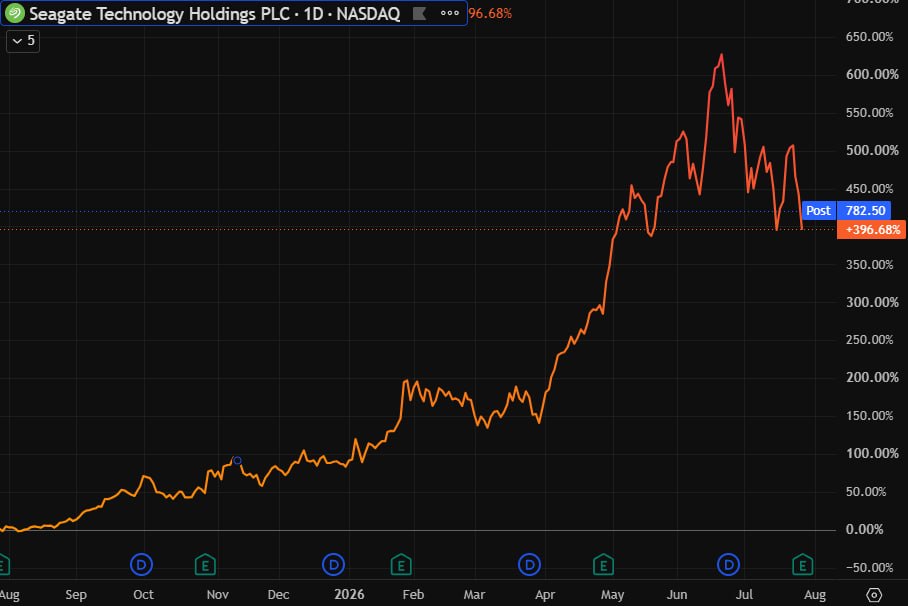Viewport: 908px width, 606px height.
Task: Click the Oct time axis label
Action: tap(143, 595)
